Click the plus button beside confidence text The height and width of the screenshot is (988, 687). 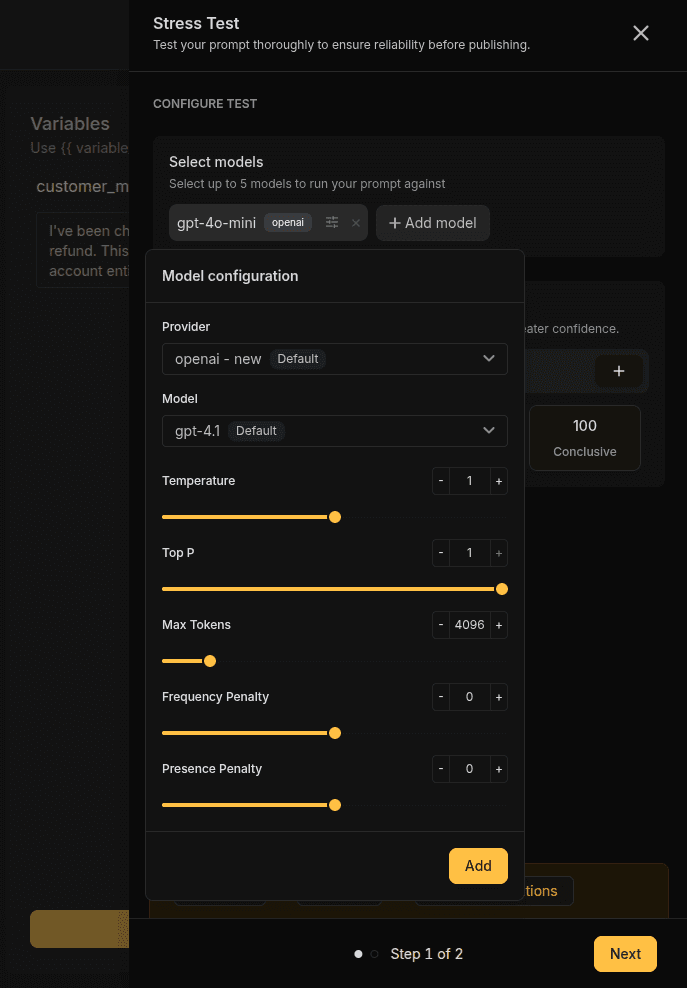[x=619, y=371]
